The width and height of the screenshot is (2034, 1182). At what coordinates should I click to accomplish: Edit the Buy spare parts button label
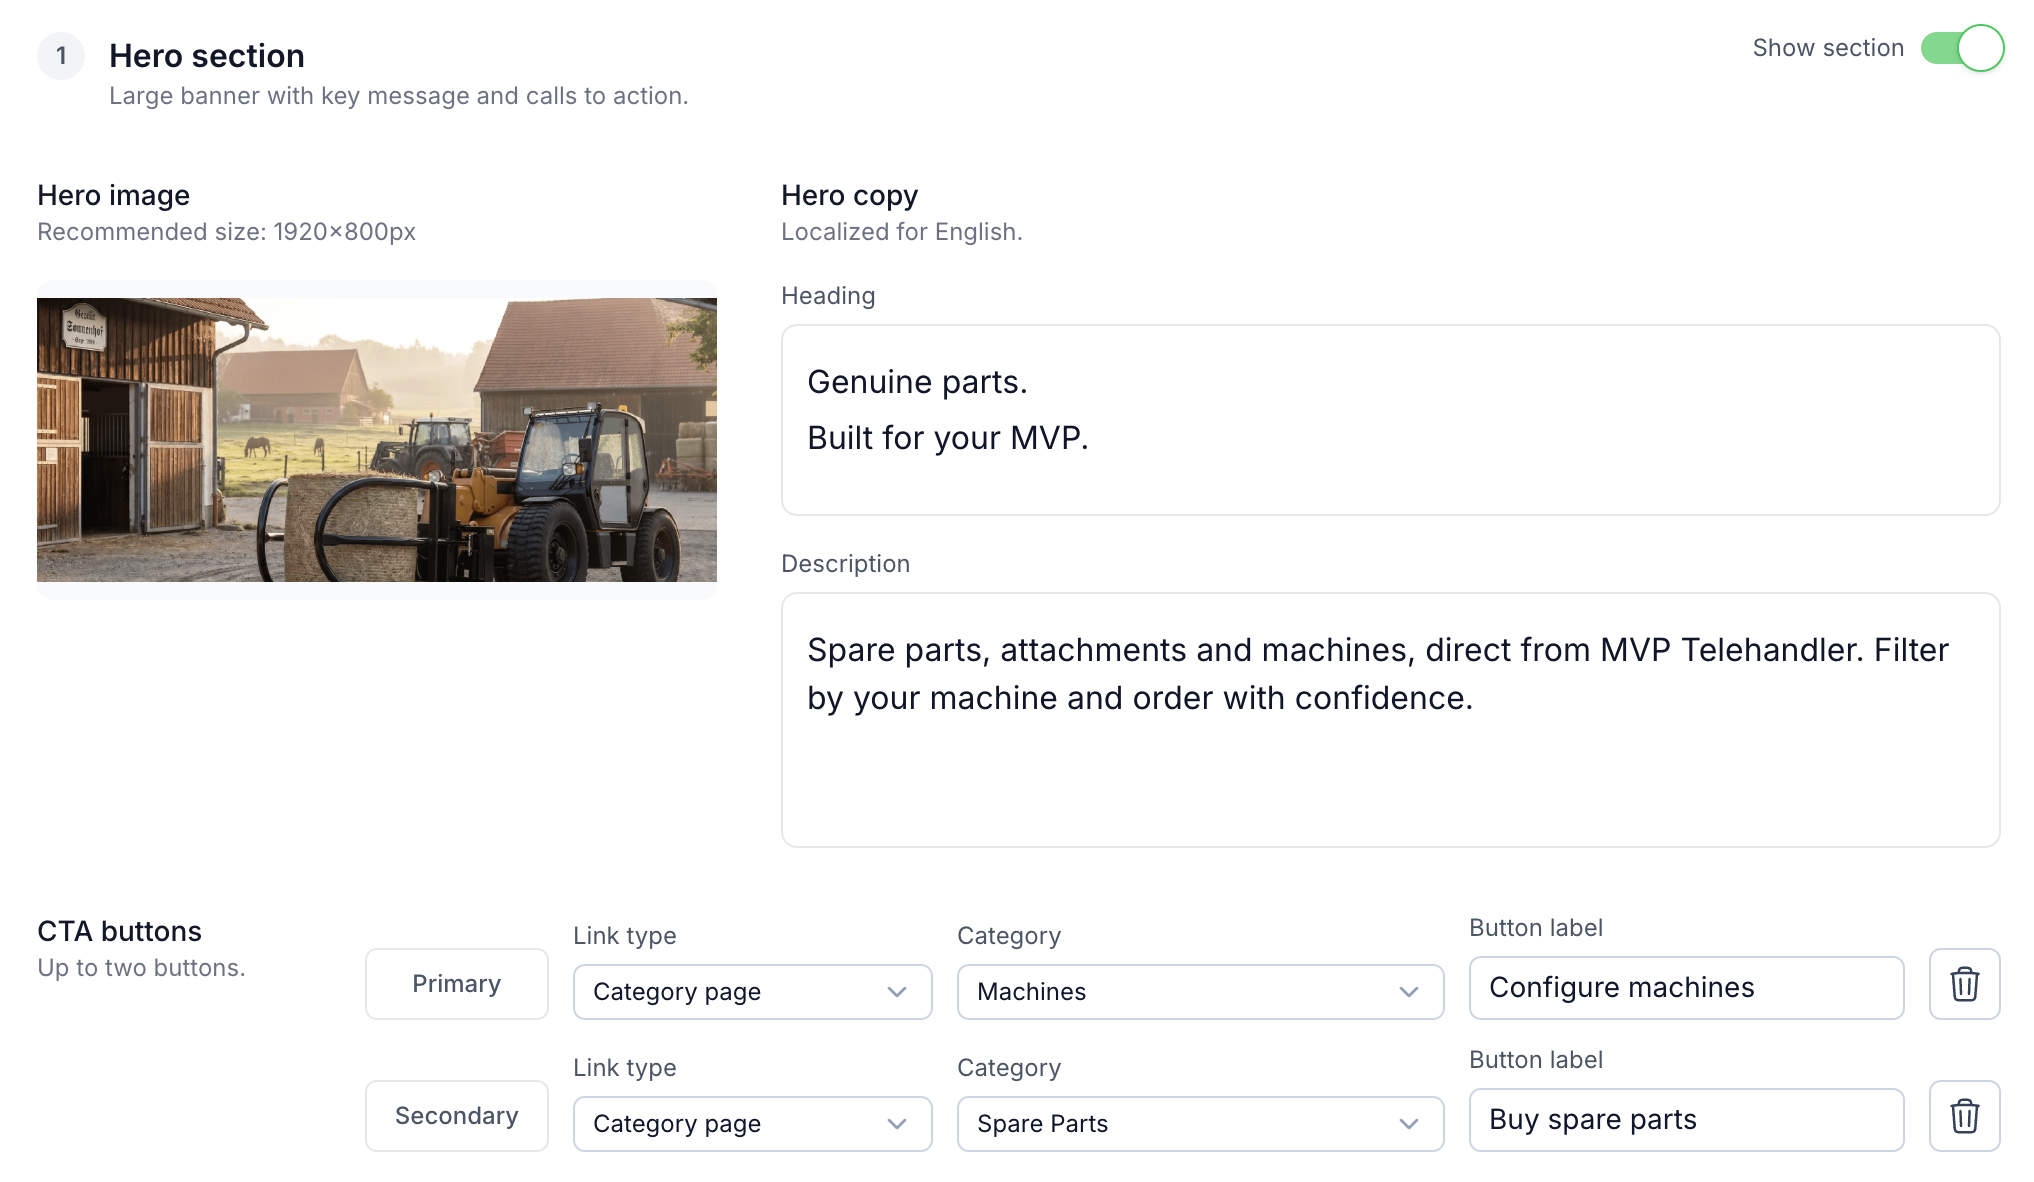point(1686,1120)
